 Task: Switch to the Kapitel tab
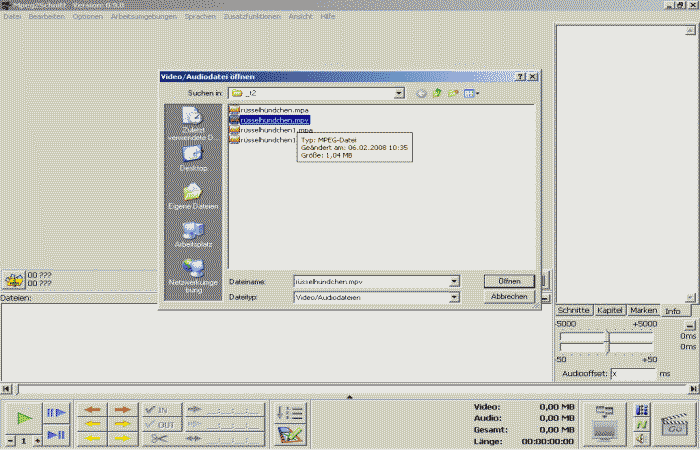coord(609,310)
